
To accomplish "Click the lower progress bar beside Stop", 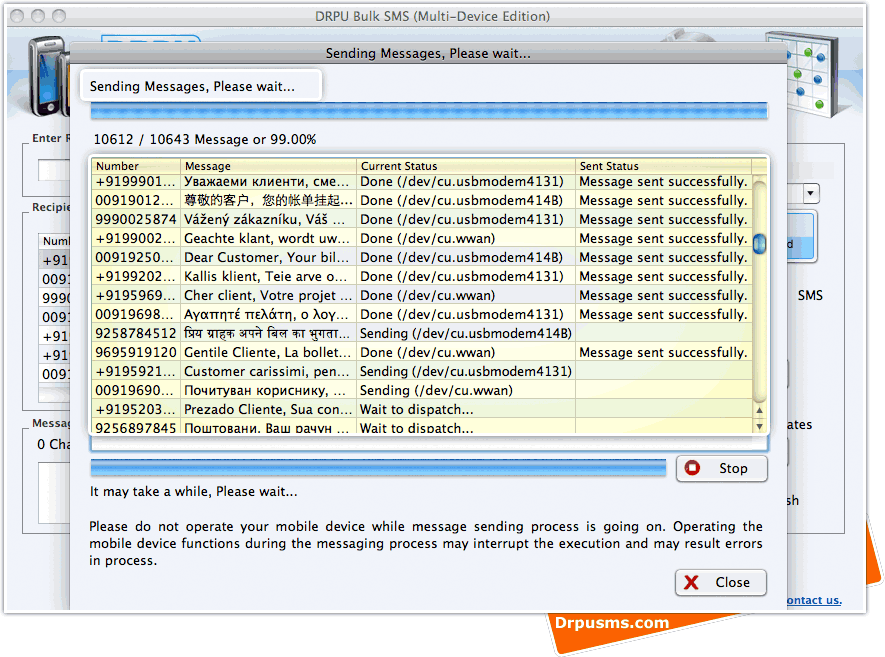I will [378, 467].
